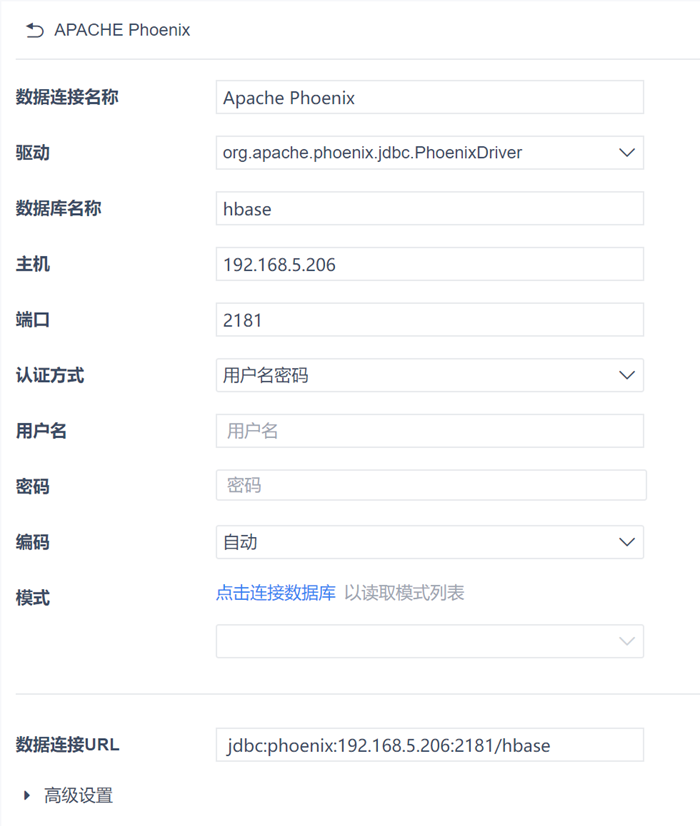This screenshot has height=827, width=700.
Task: Select the port field showing 2181
Action: pos(429,320)
